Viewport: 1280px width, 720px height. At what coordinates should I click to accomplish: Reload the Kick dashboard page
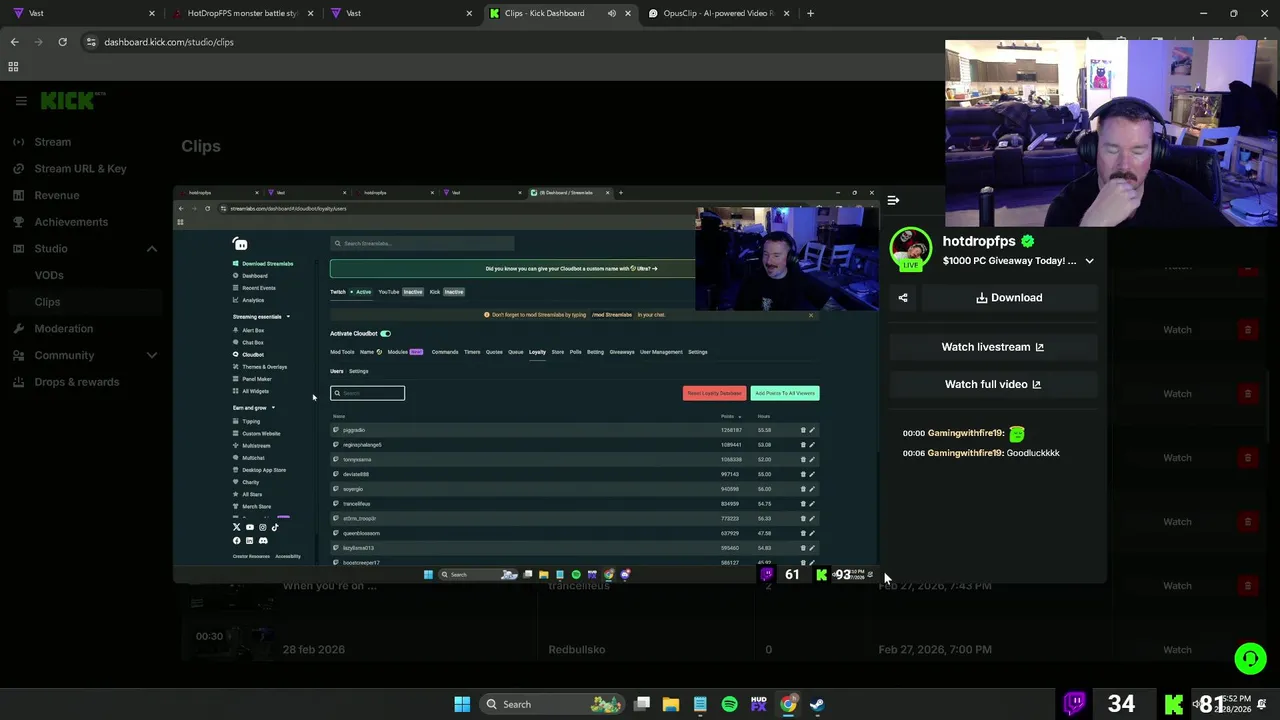tap(62, 42)
